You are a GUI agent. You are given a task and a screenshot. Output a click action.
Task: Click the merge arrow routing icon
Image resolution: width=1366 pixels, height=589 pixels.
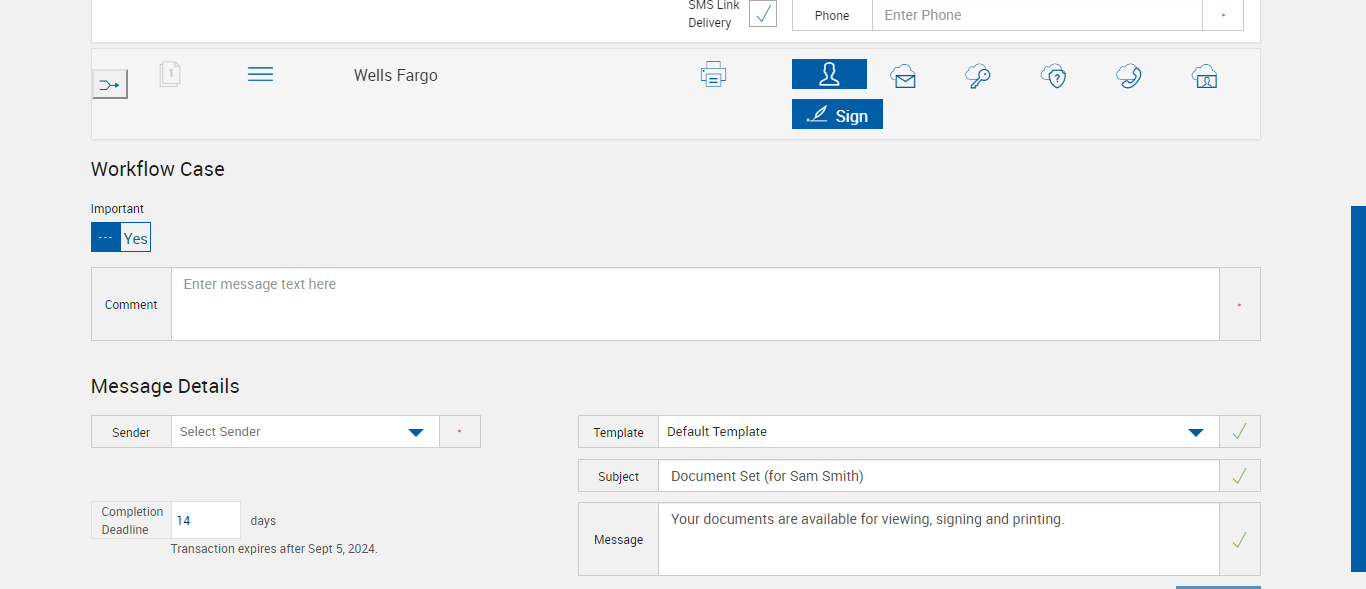pyautogui.click(x=109, y=85)
